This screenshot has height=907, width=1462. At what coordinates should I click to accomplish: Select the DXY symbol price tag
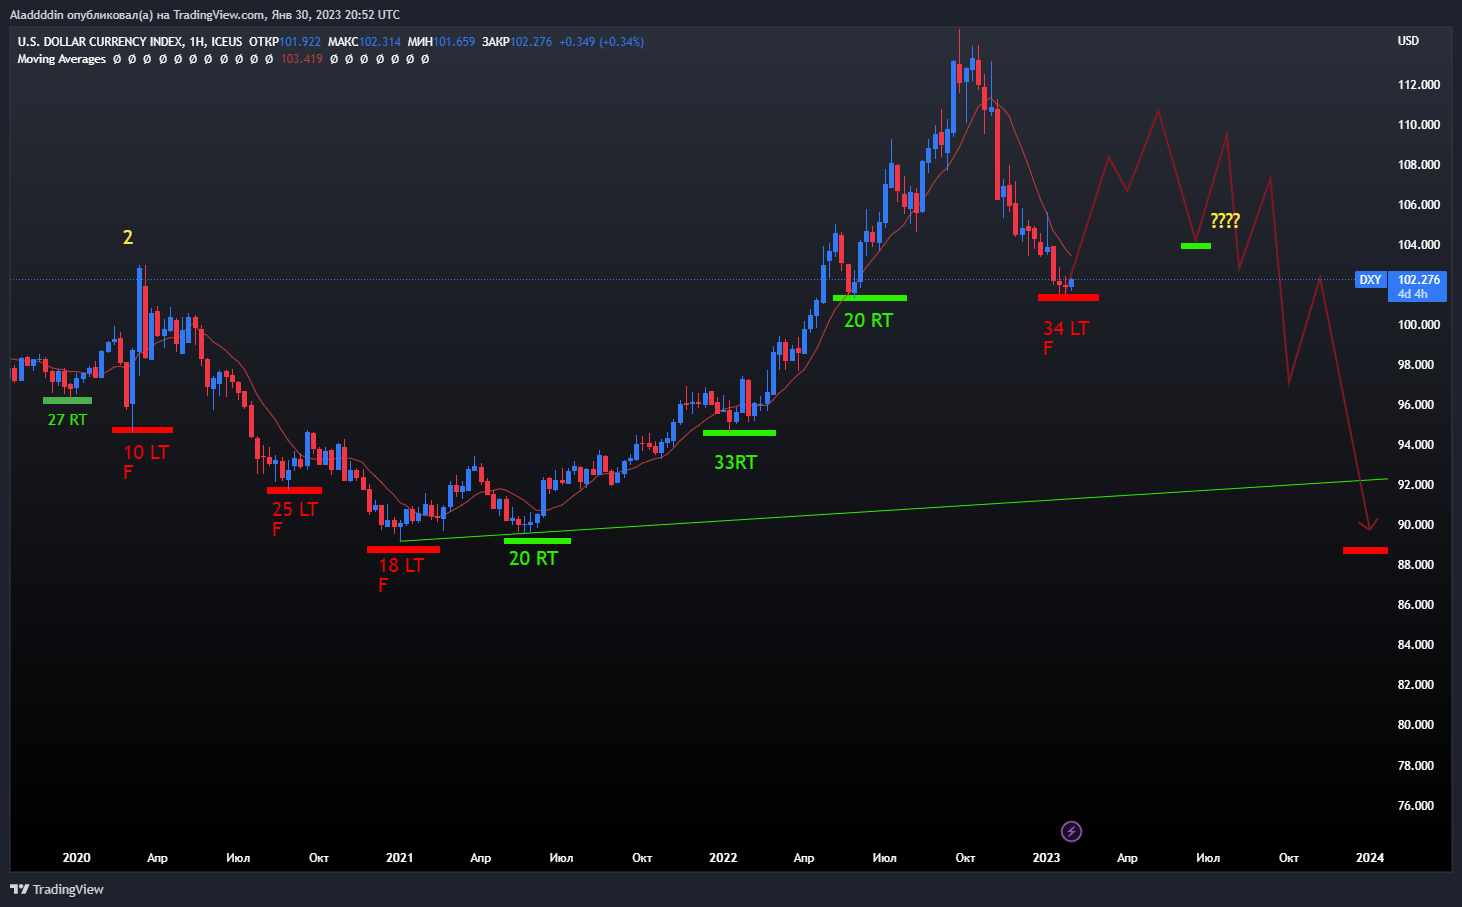pyautogui.click(x=1370, y=280)
